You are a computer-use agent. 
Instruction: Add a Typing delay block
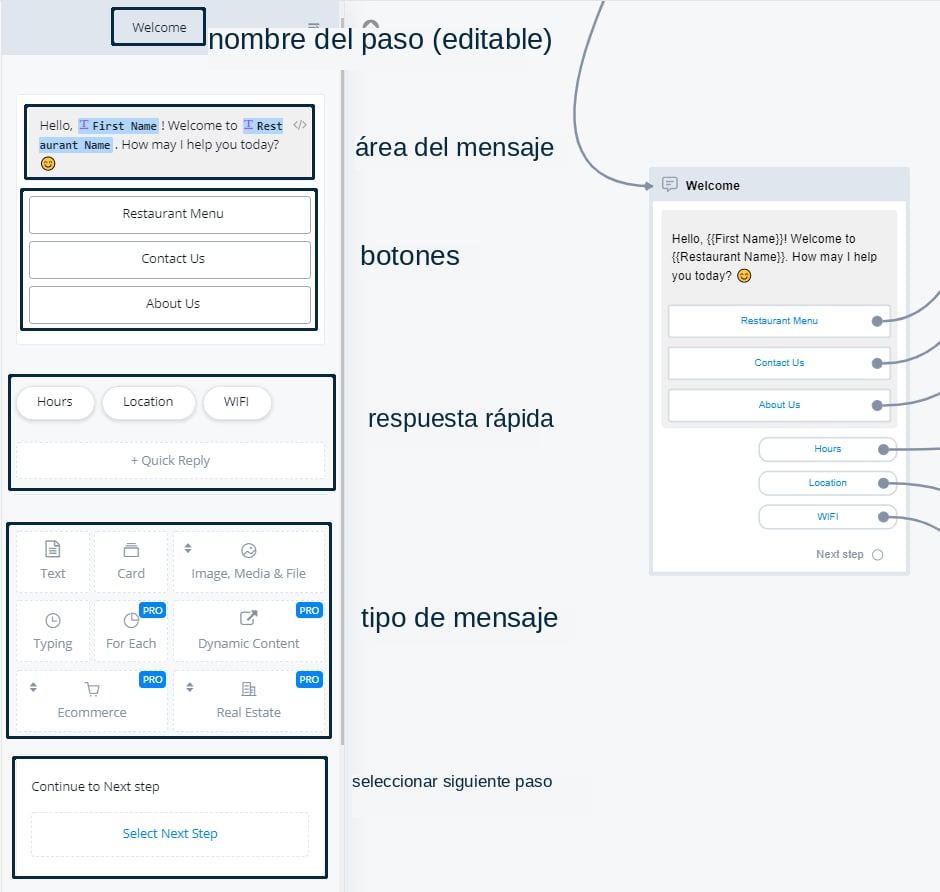click(x=53, y=631)
